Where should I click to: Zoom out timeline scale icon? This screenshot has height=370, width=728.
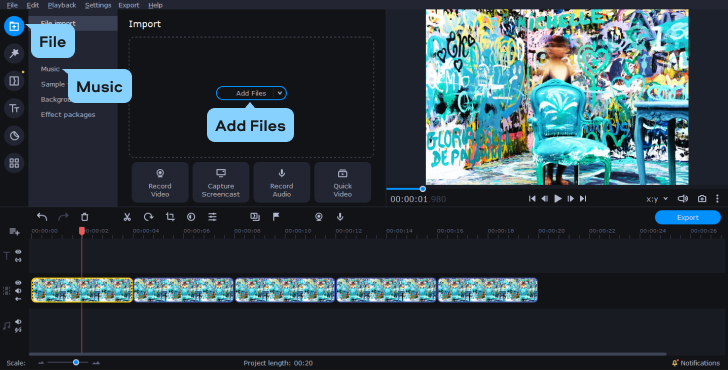click(x=41, y=363)
